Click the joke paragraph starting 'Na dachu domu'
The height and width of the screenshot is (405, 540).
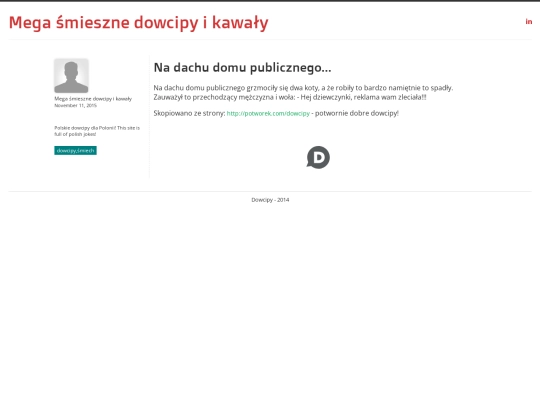coord(303,92)
